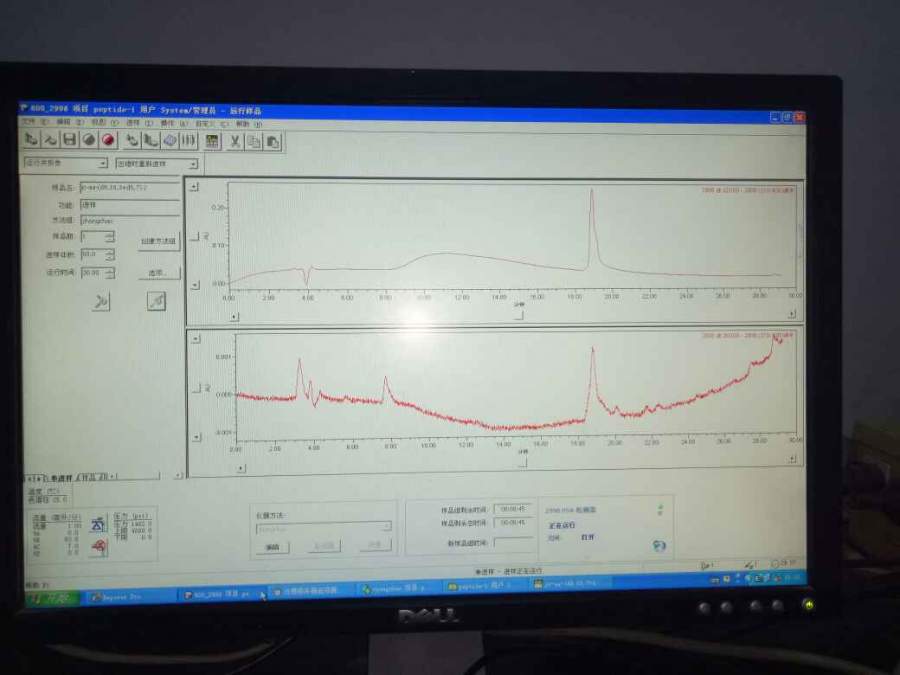Open the last menu in the menu bar
The image size is (900, 675).
click(x=249, y=124)
